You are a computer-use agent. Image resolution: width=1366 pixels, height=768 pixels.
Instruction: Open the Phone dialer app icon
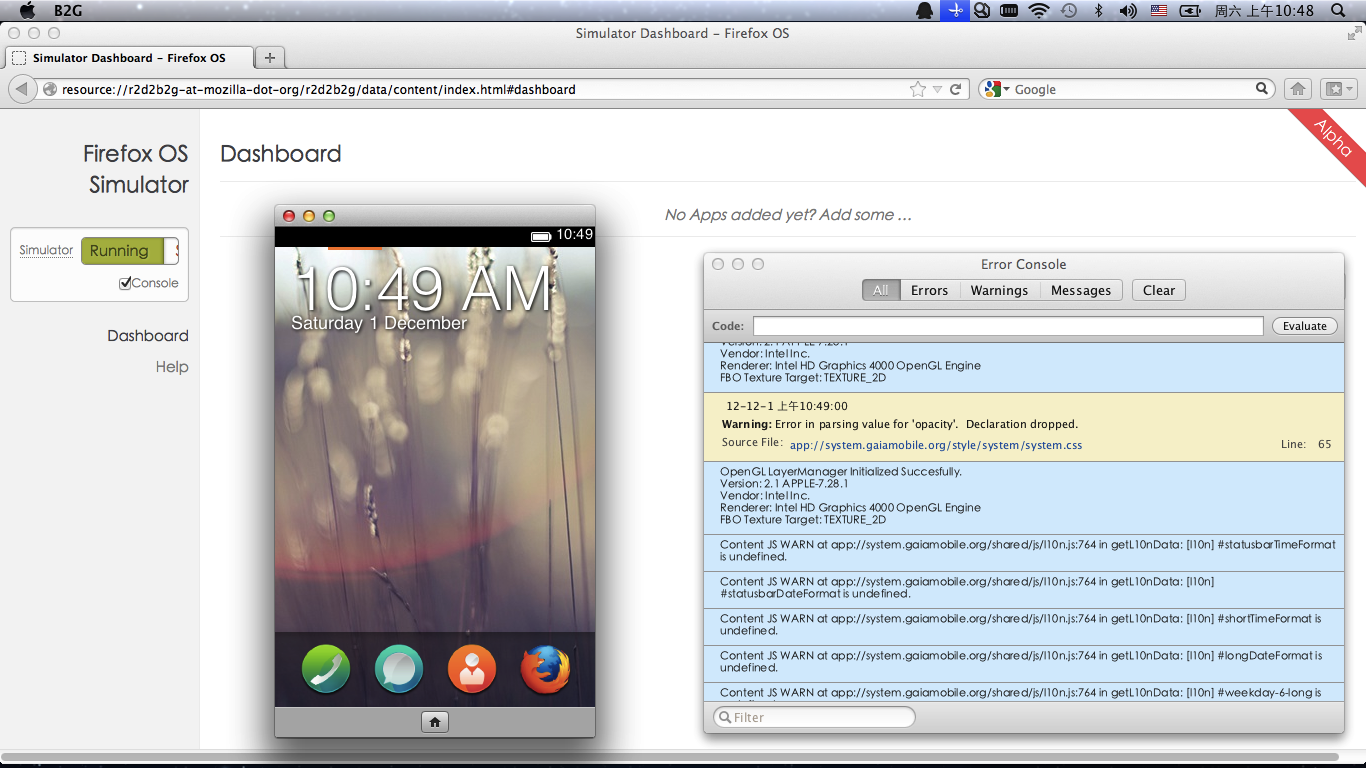[x=326, y=669]
